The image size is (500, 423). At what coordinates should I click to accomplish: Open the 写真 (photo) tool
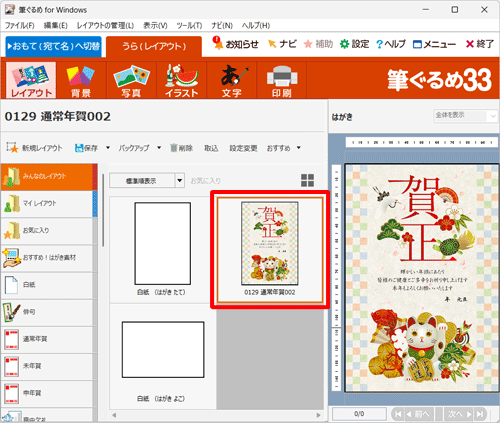point(131,80)
